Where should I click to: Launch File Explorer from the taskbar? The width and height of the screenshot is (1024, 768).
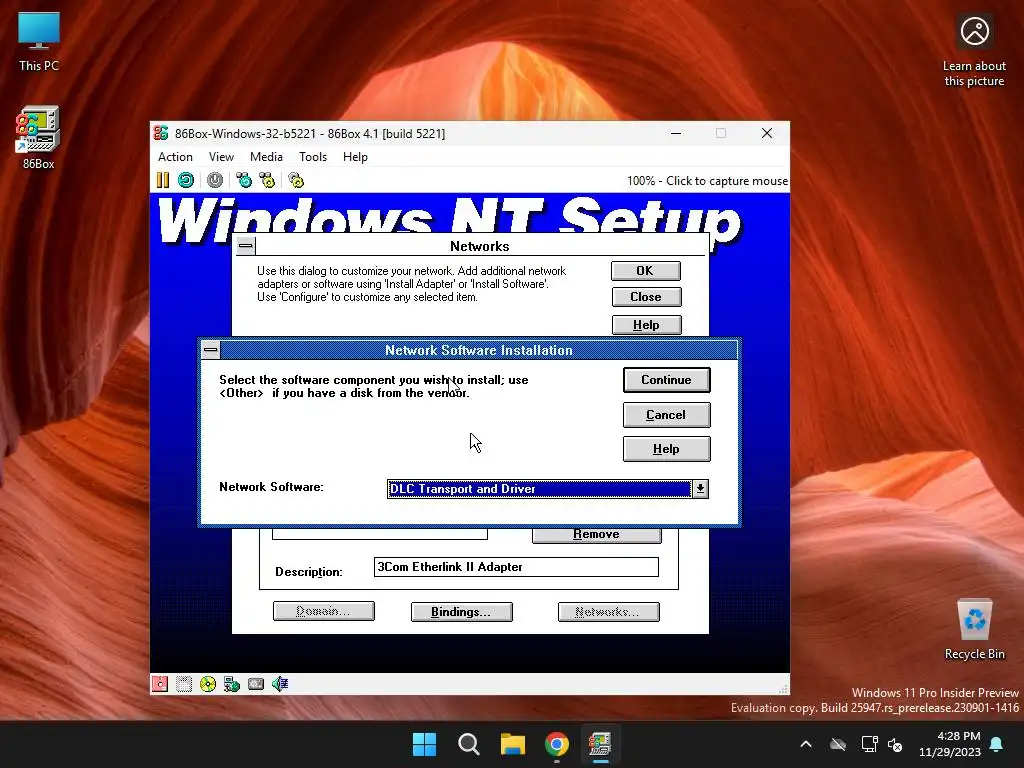[x=513, y=744]
